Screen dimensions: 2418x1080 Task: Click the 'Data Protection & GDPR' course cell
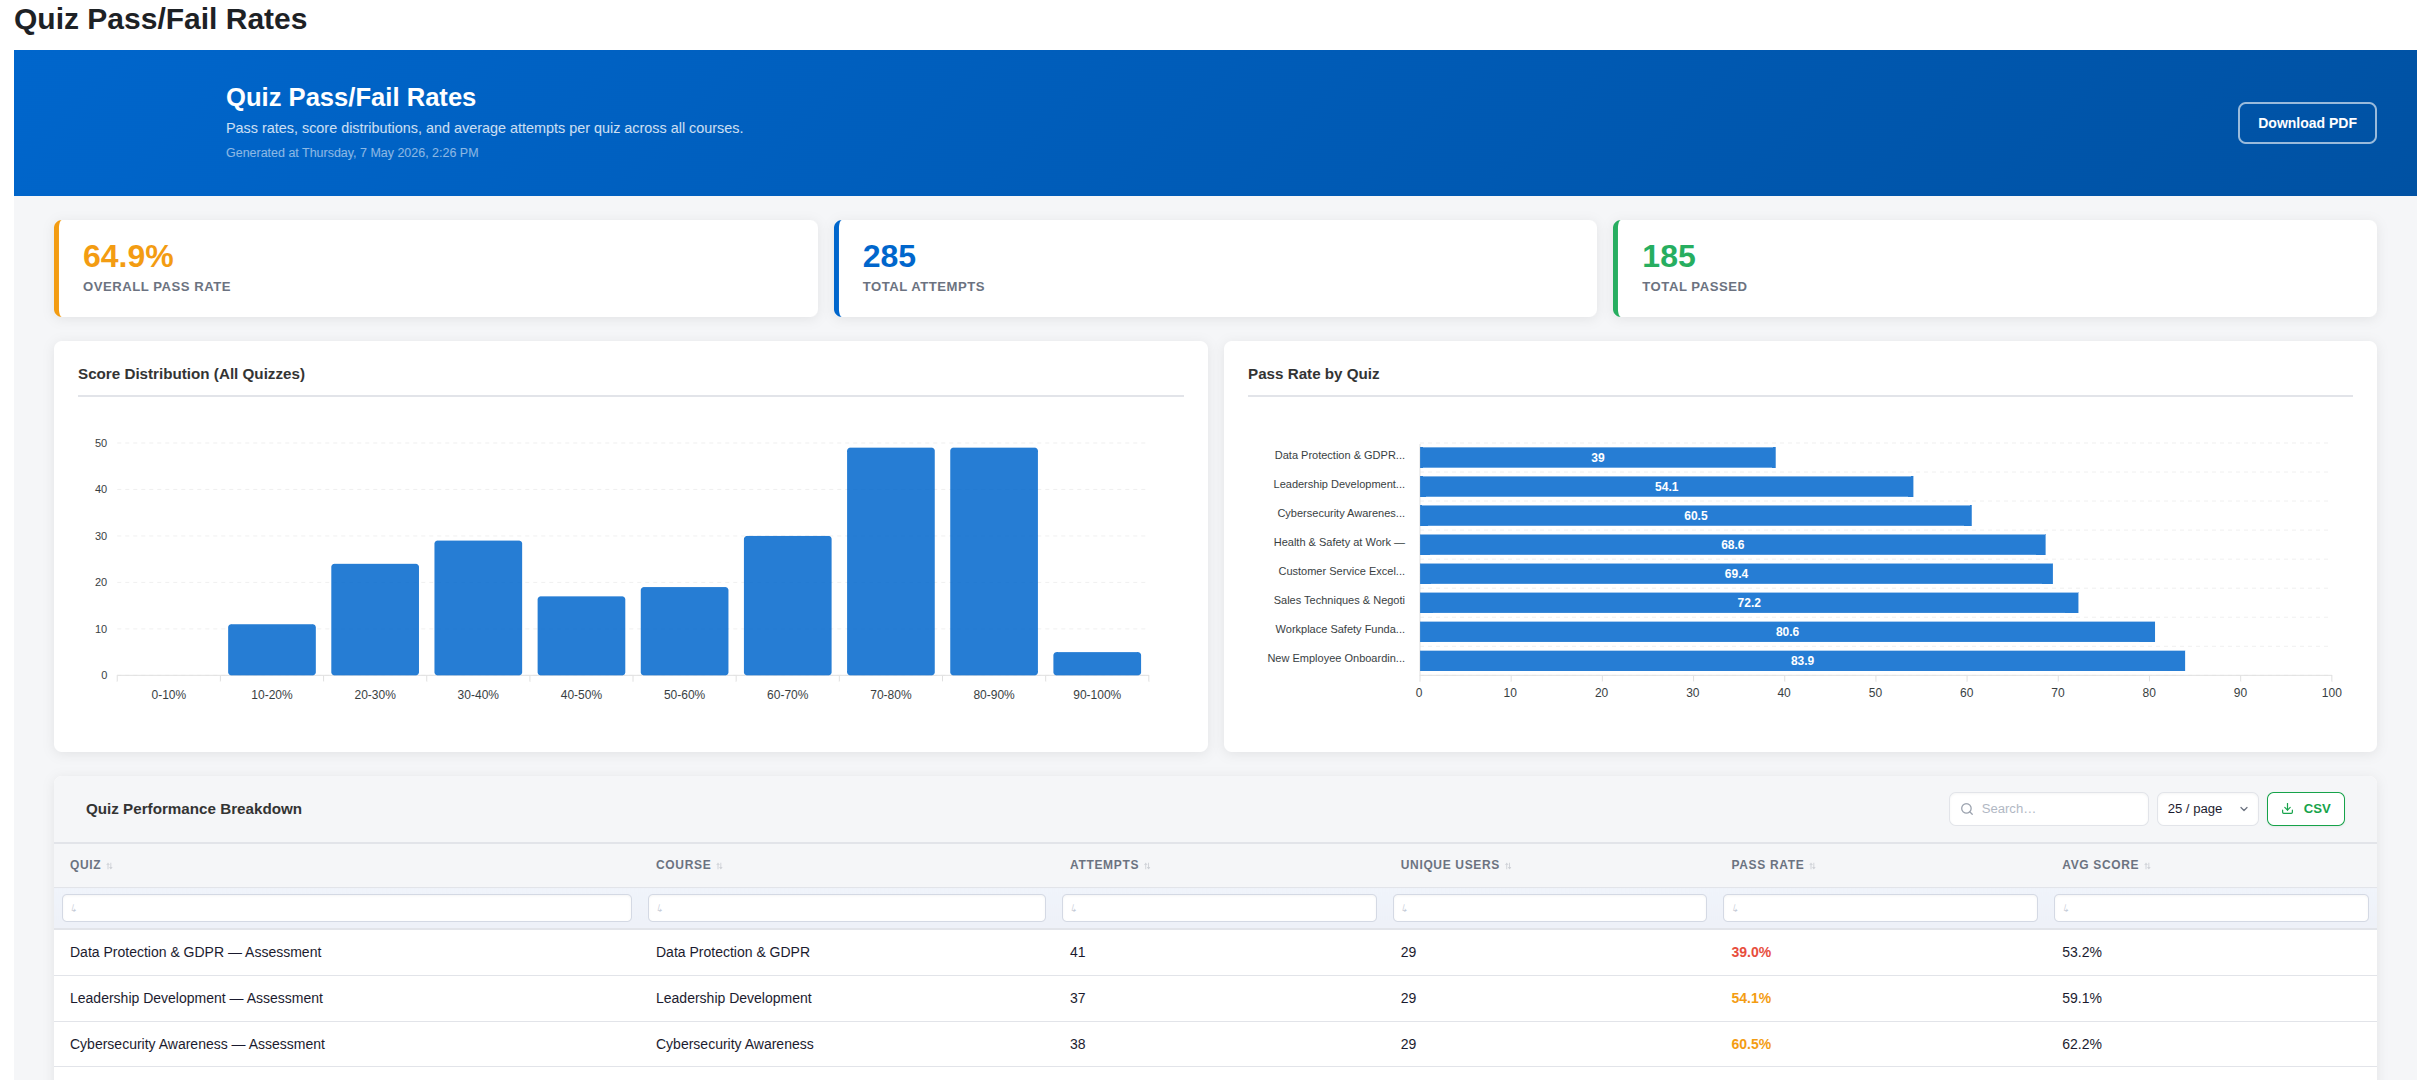733,952
